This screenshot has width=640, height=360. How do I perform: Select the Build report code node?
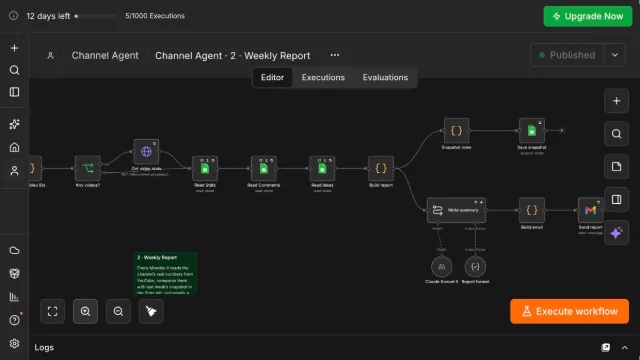tap(381, 168)
